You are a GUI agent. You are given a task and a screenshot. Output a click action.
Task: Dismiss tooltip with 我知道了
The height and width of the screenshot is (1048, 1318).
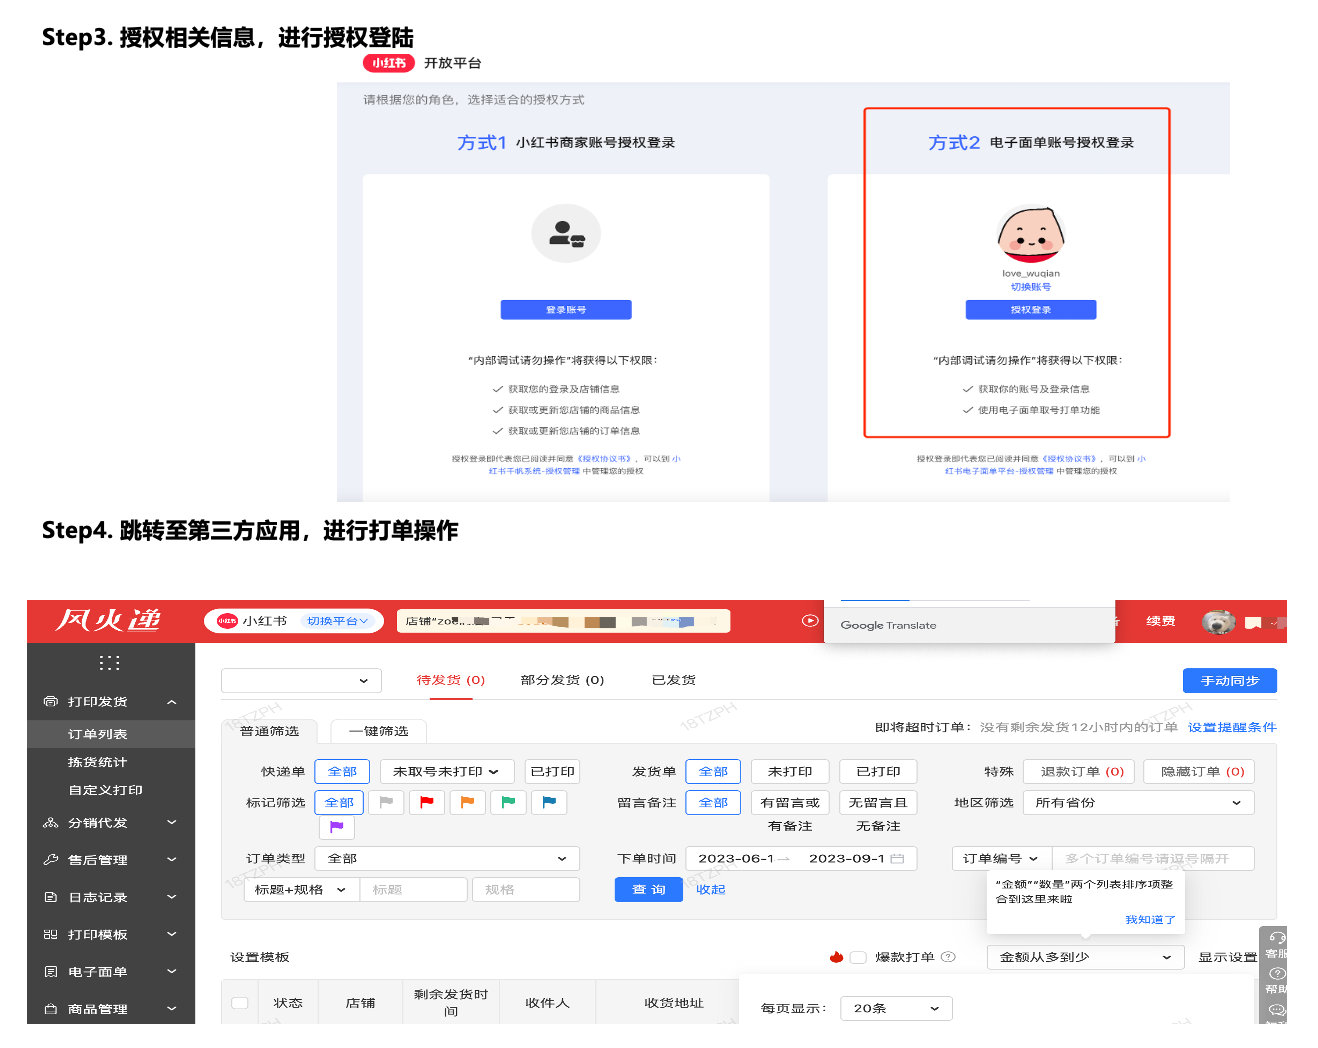click(x=1150, y=920)
